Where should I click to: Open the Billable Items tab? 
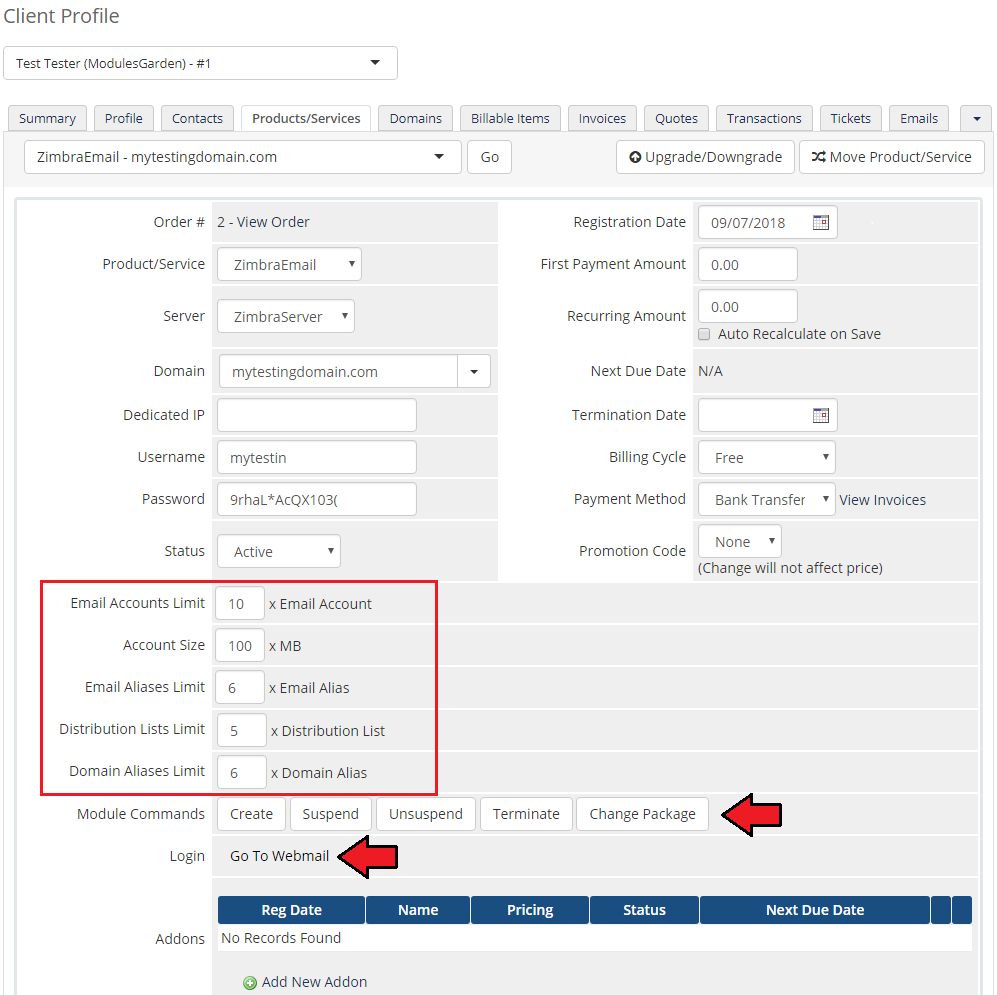(x=510, y=118)
